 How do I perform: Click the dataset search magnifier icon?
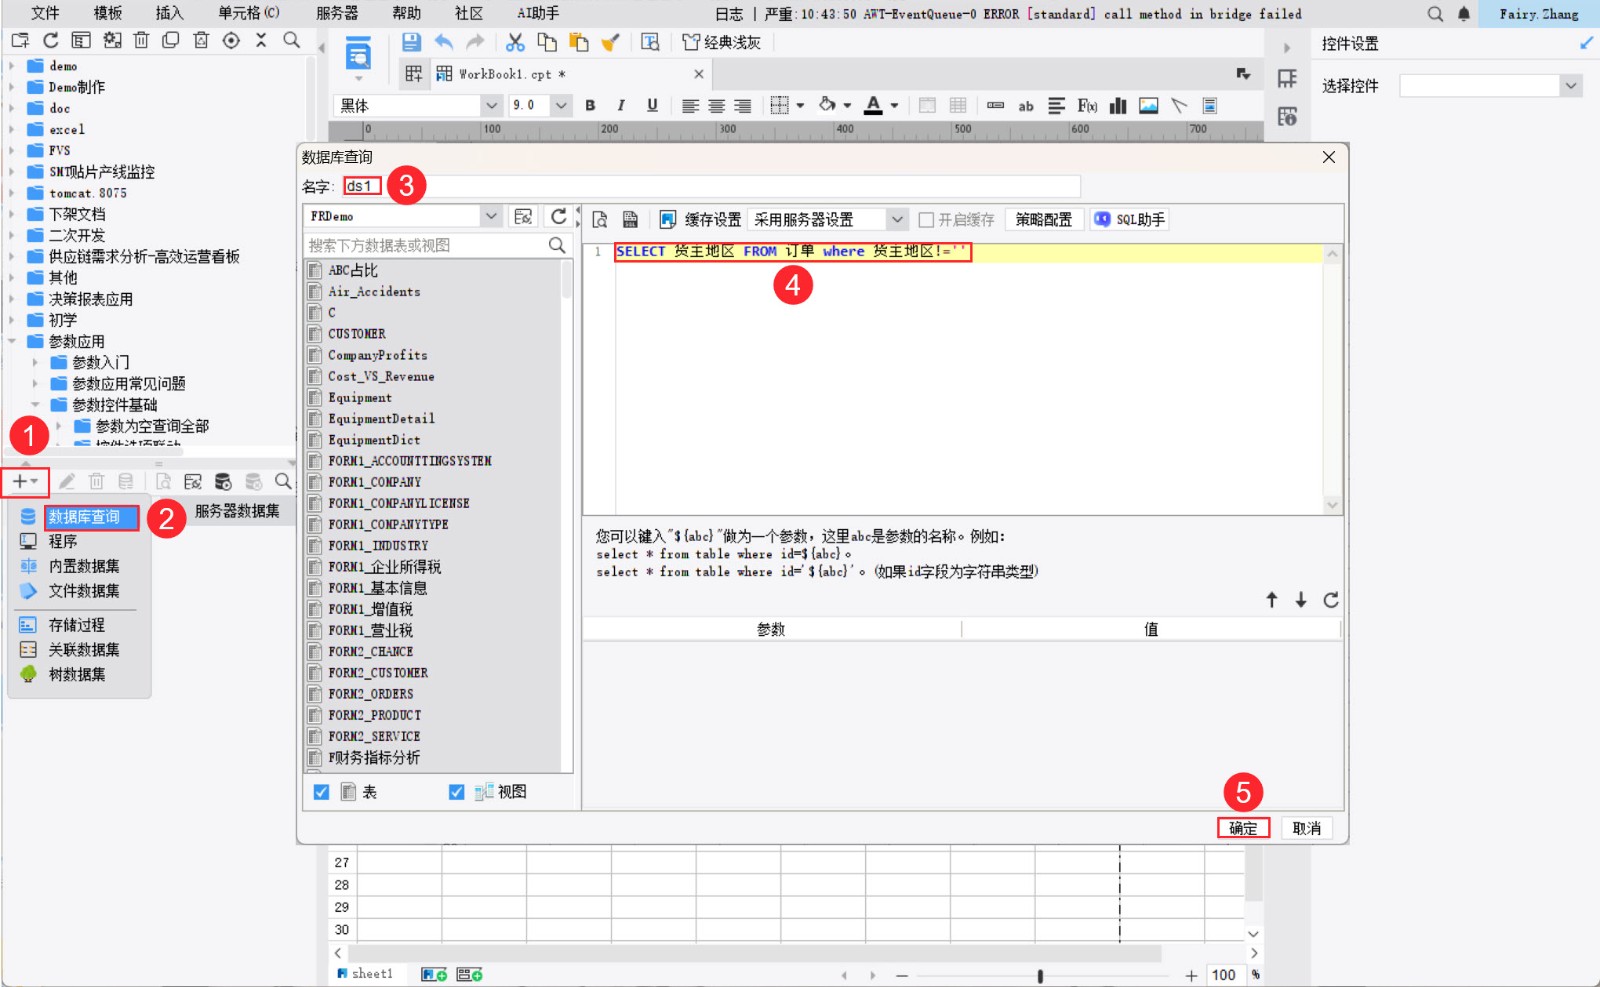[283, 481]
